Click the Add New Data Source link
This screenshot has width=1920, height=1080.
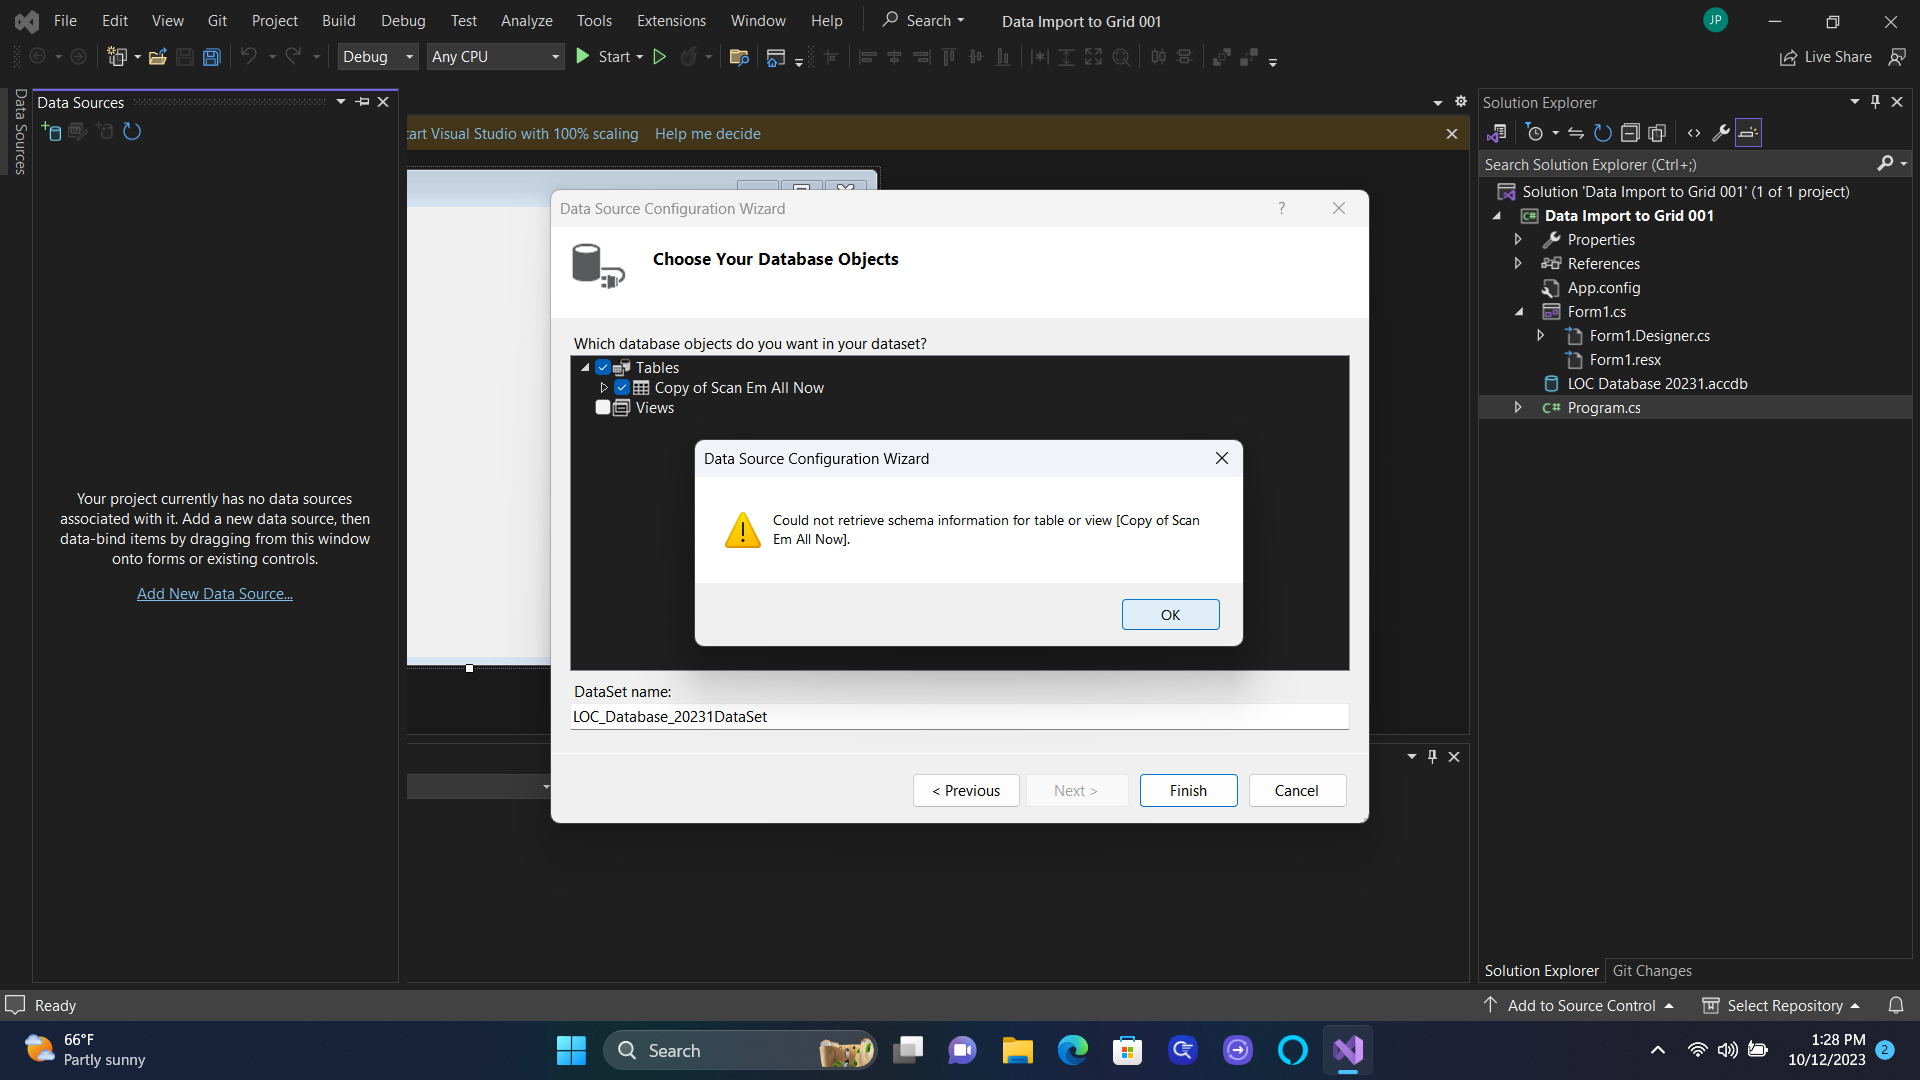tap(214, 593)
